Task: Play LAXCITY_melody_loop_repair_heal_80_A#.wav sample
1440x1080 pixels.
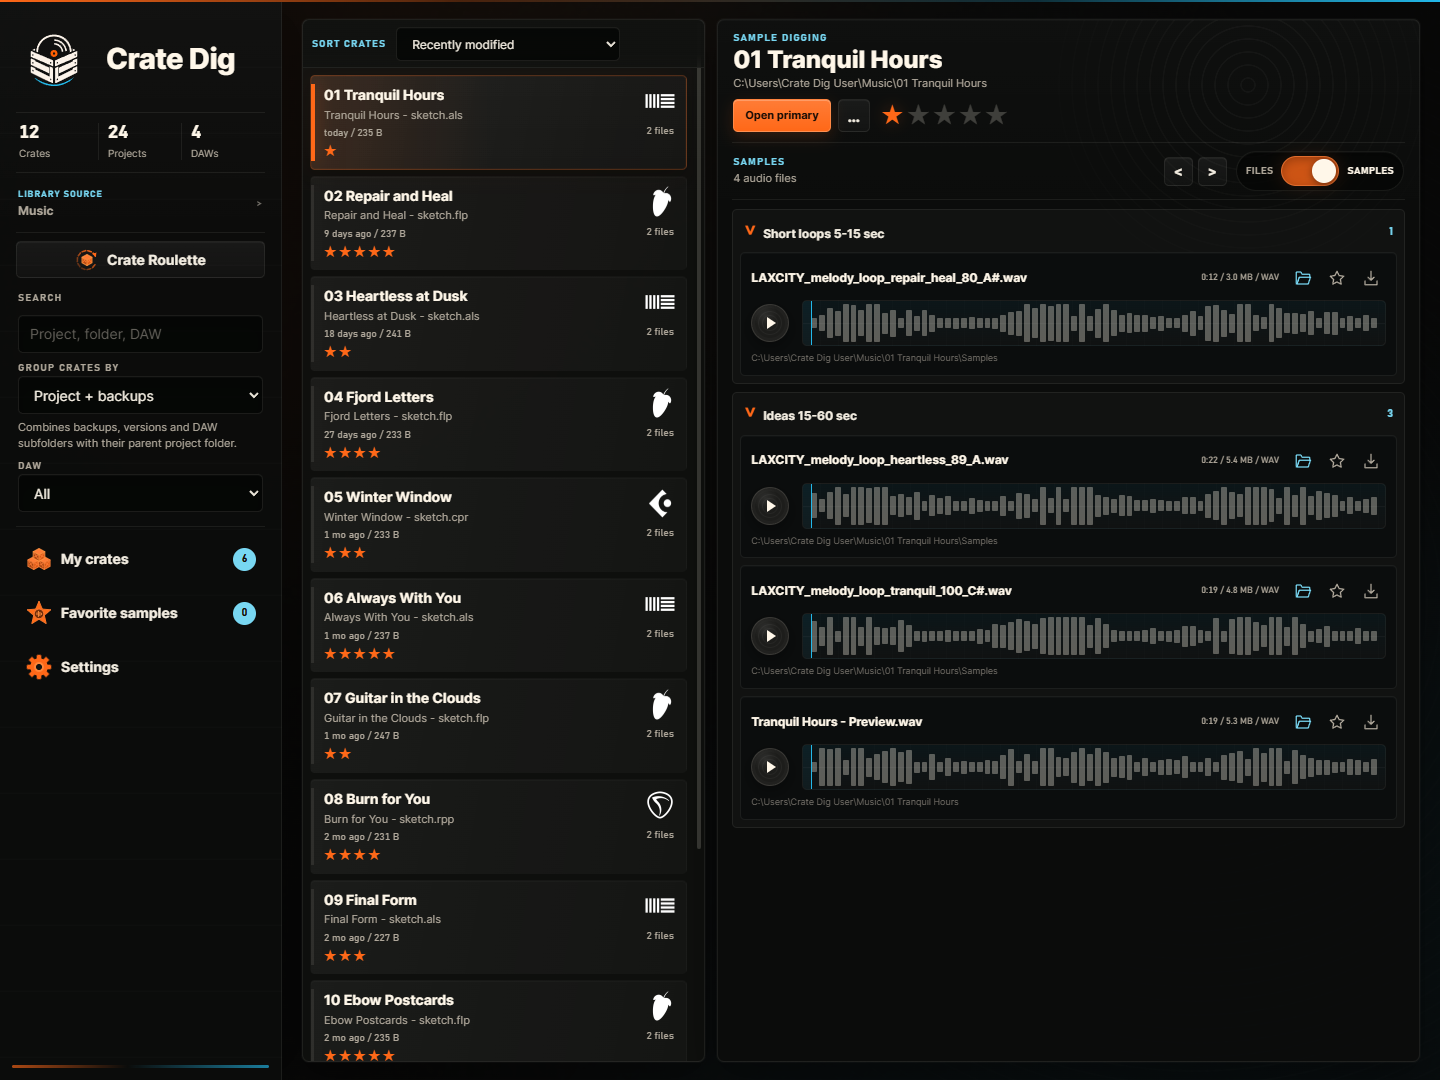Action: tap(770, 323)
